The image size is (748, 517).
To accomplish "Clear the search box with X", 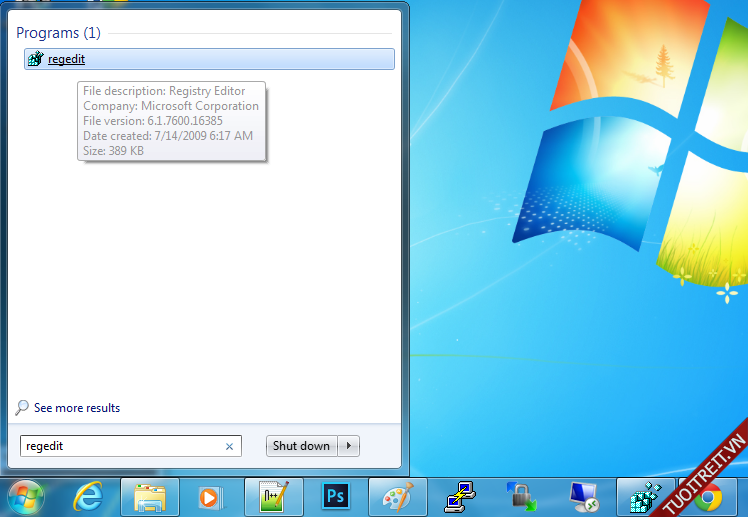I will tap(229, 447).
